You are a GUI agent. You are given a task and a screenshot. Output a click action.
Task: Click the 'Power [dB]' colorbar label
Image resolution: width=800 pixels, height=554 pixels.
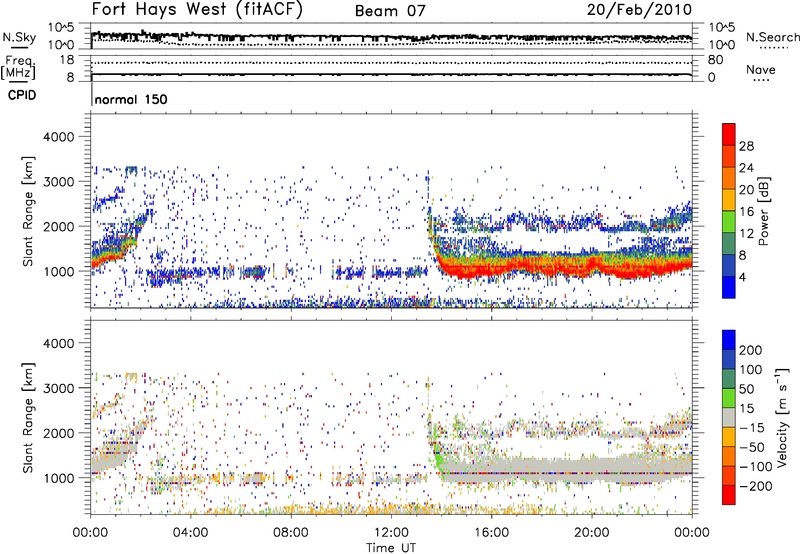(763, 211)
